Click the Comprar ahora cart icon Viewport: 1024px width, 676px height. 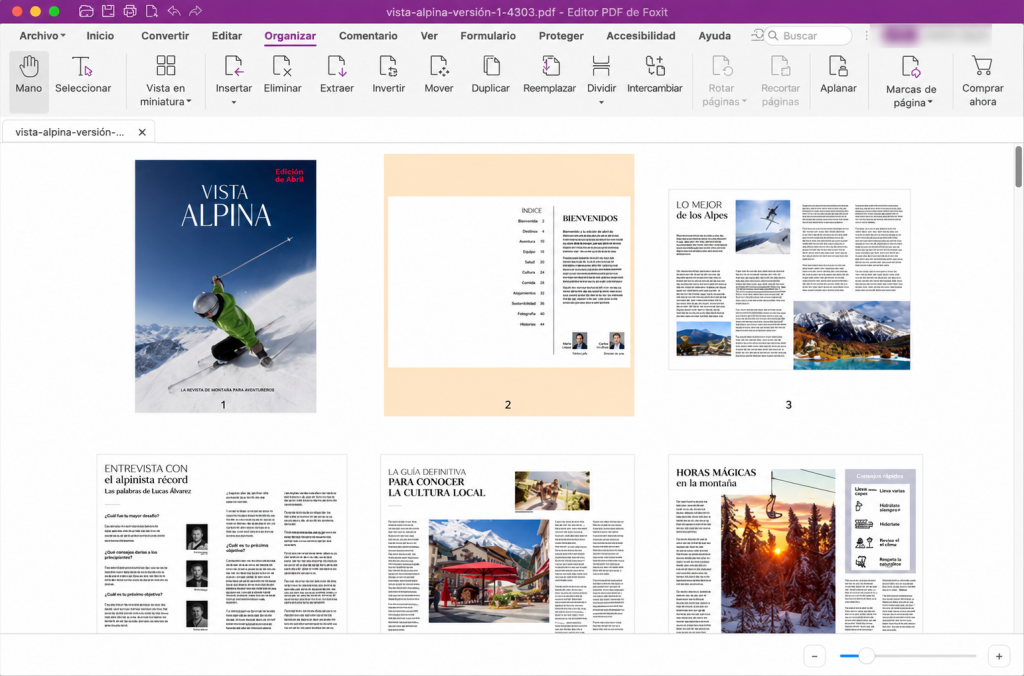[x=982, y=66]
